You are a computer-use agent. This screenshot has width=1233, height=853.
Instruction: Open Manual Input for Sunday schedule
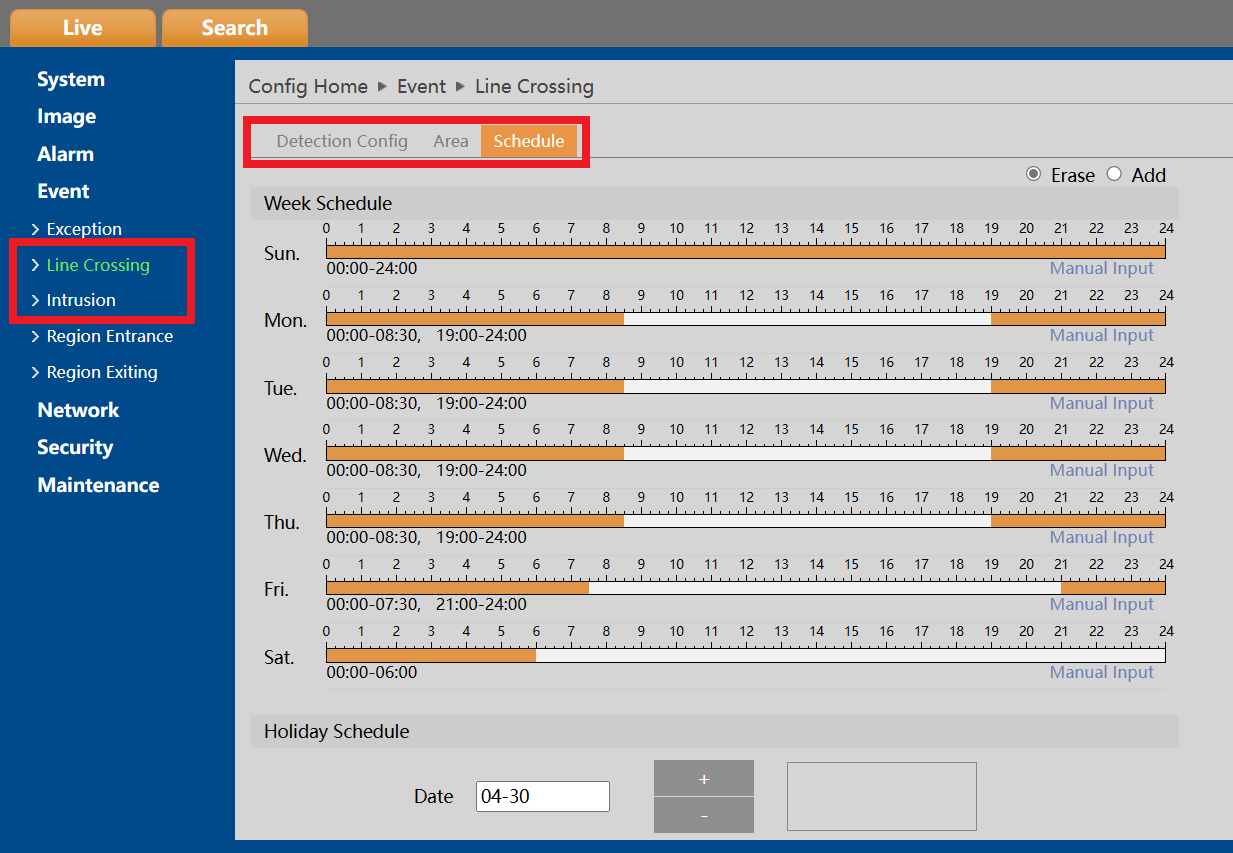pyautogui.click(x=1101, y=268)
